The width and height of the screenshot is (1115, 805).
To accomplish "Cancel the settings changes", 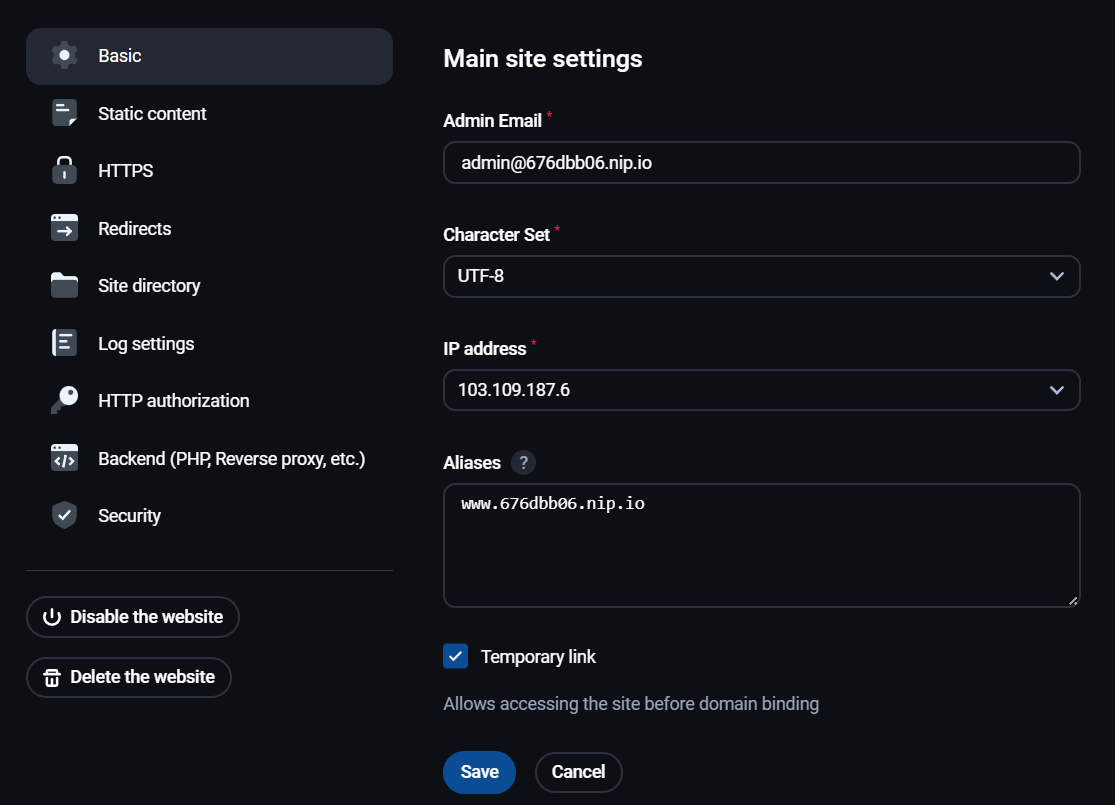I will tap(578, 772).
